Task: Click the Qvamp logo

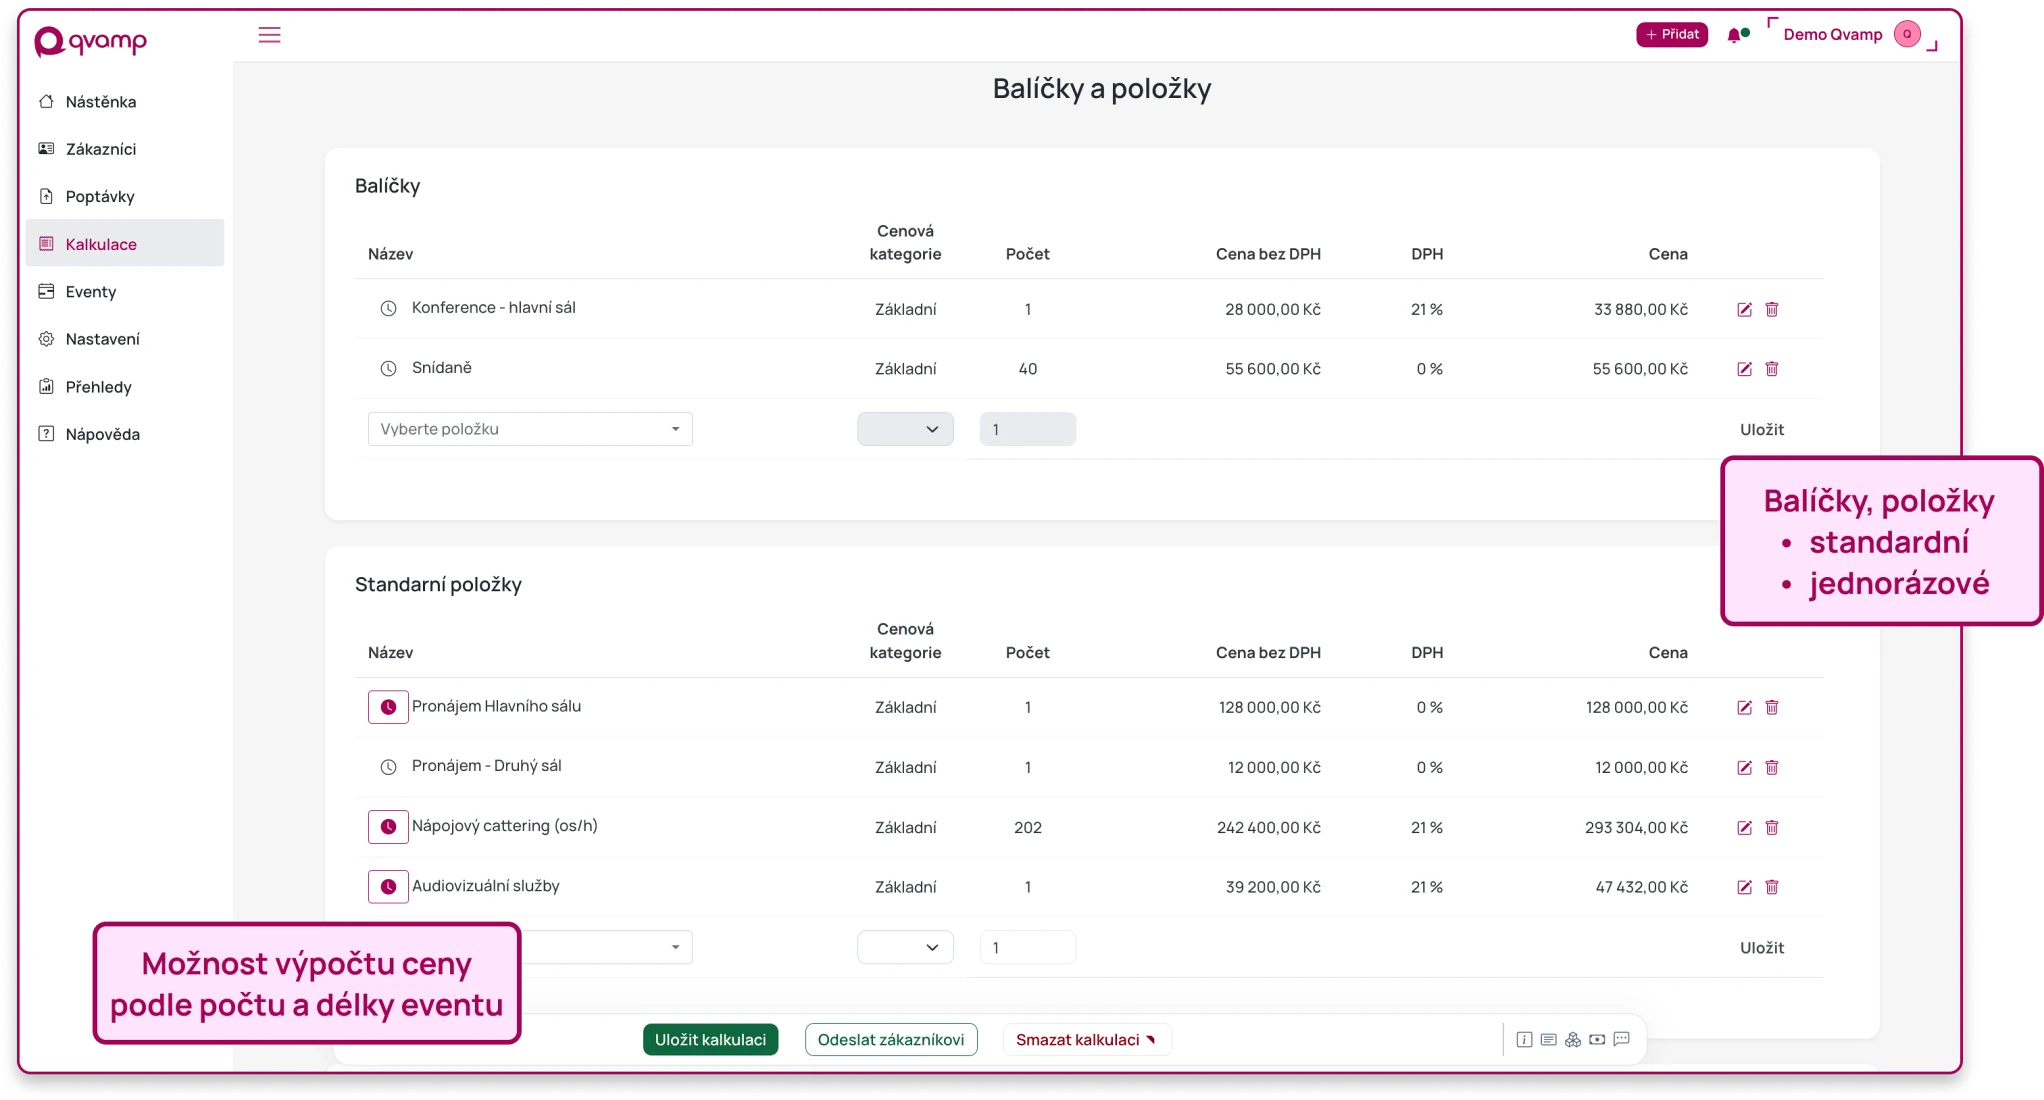Action: point(90,41)
